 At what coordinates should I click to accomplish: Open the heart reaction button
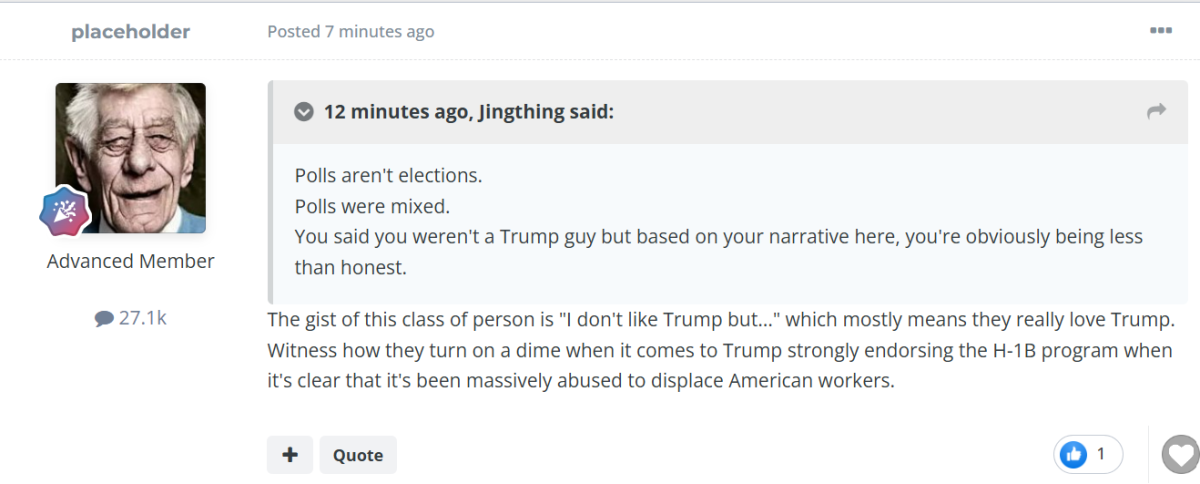click(1181, 455)
